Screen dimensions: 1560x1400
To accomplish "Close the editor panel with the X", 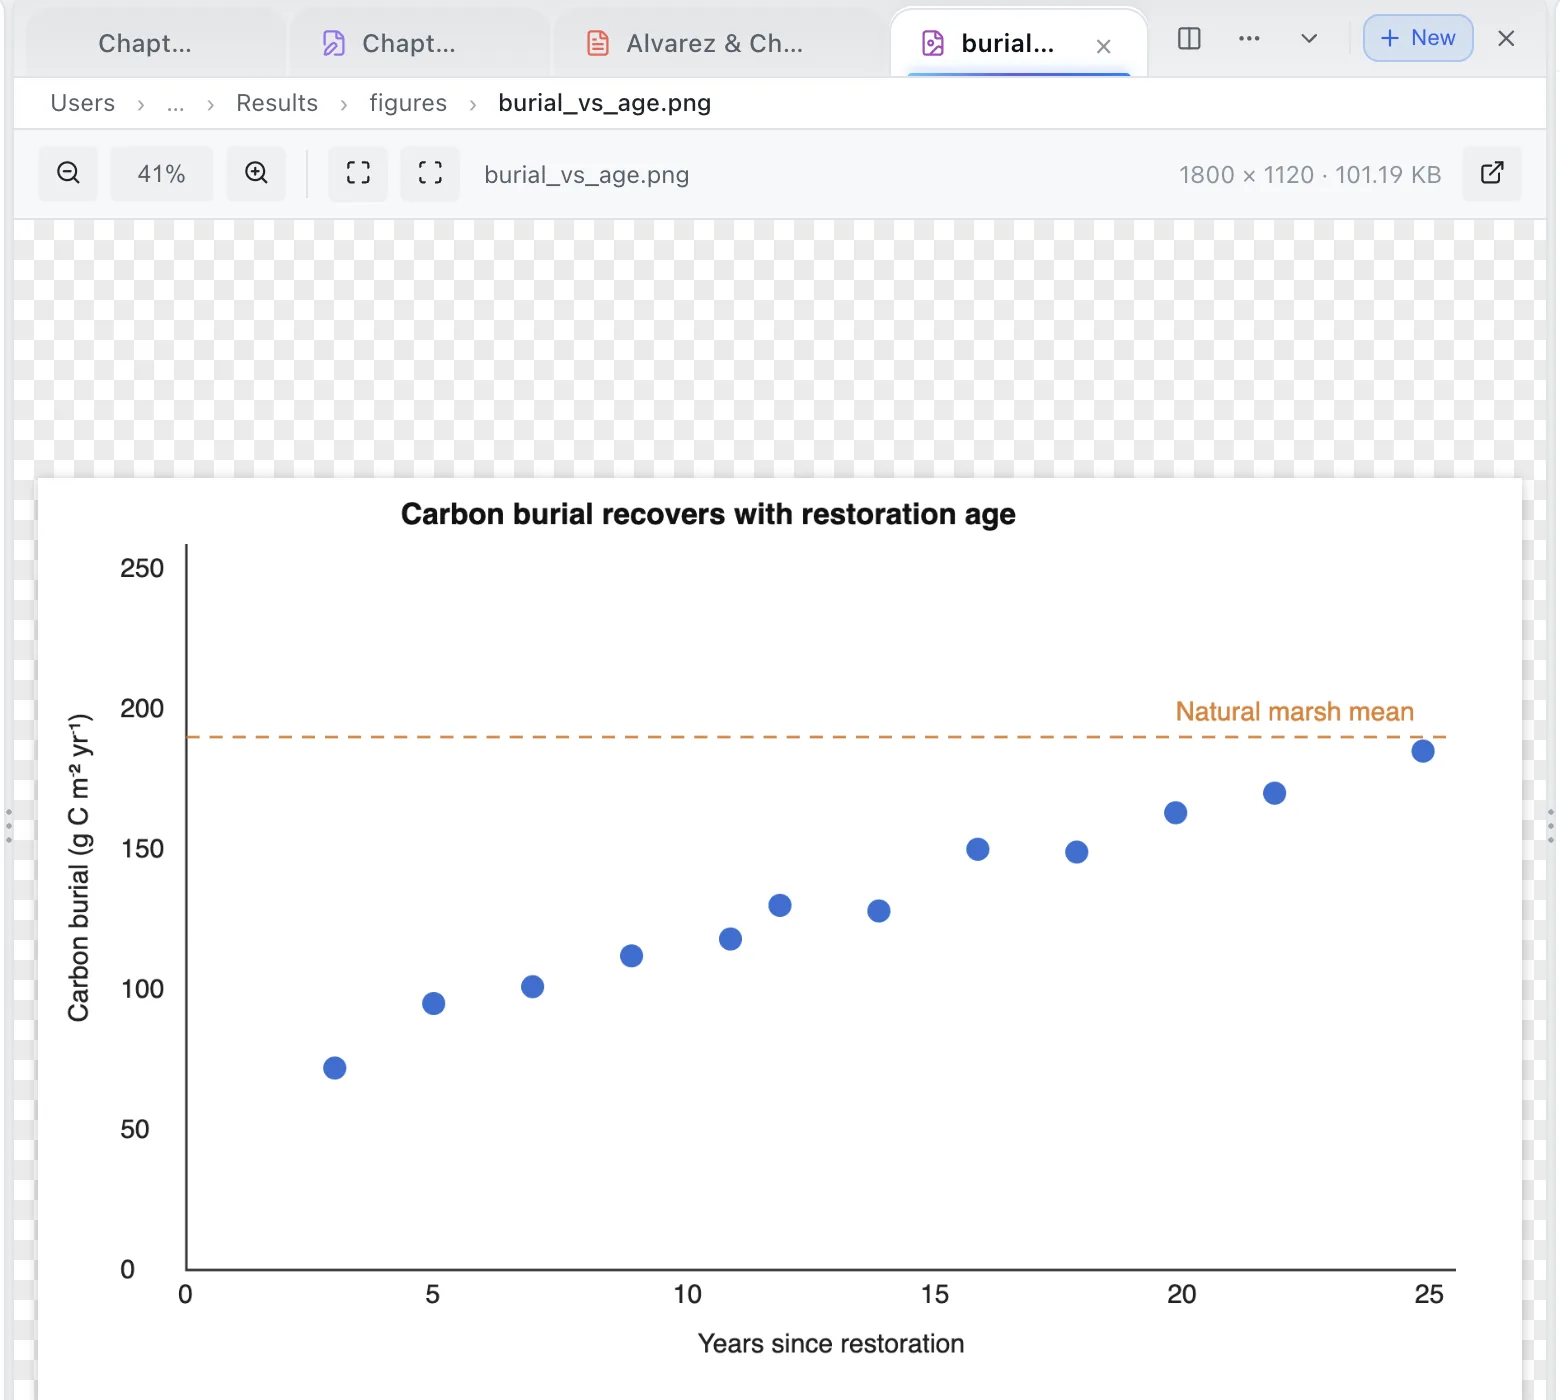I will [1506, 39].
